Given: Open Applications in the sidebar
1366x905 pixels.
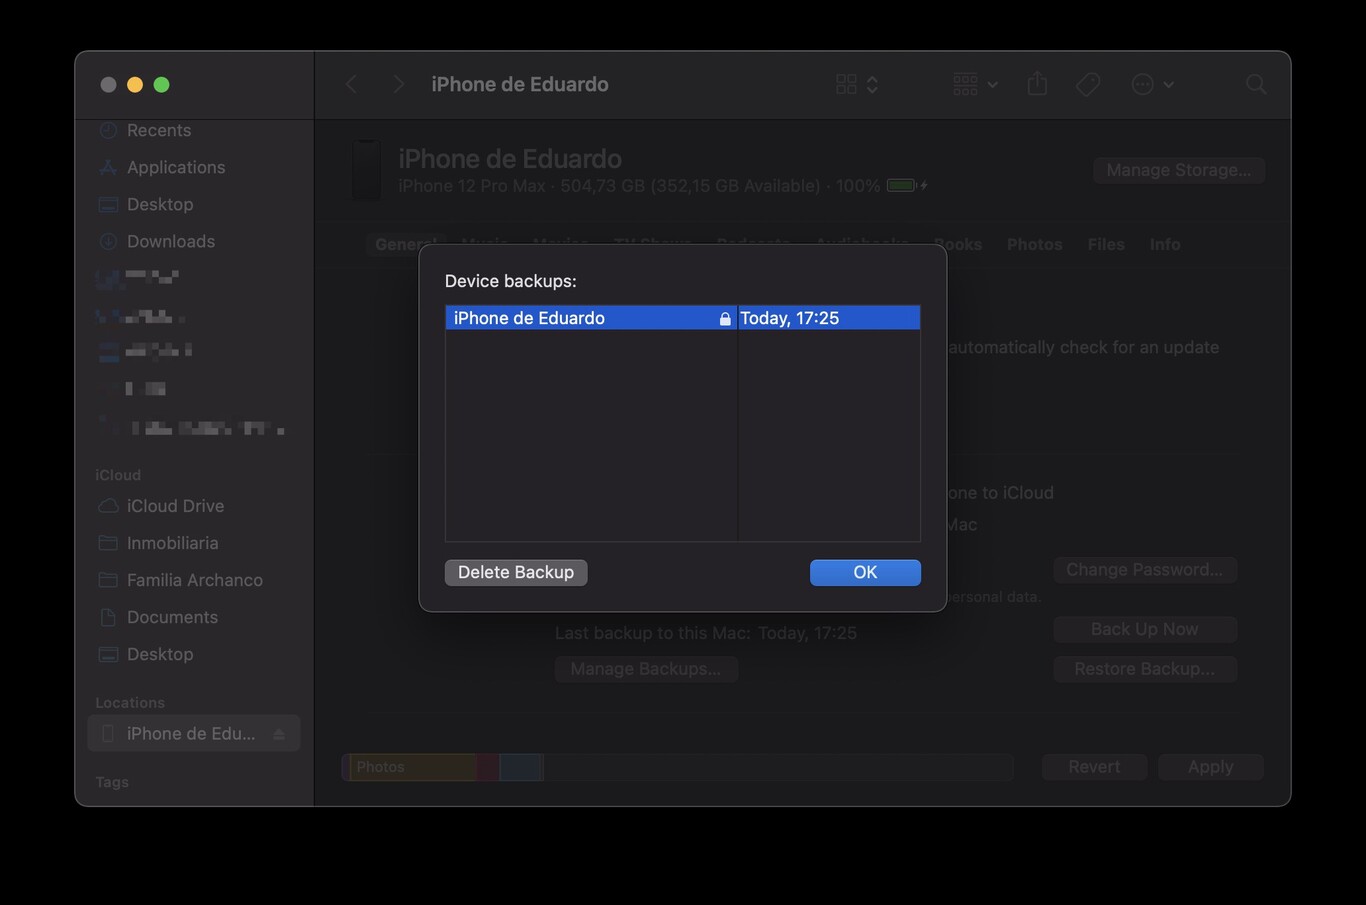Looking at the screenshot, I should [x=175, y=167].
